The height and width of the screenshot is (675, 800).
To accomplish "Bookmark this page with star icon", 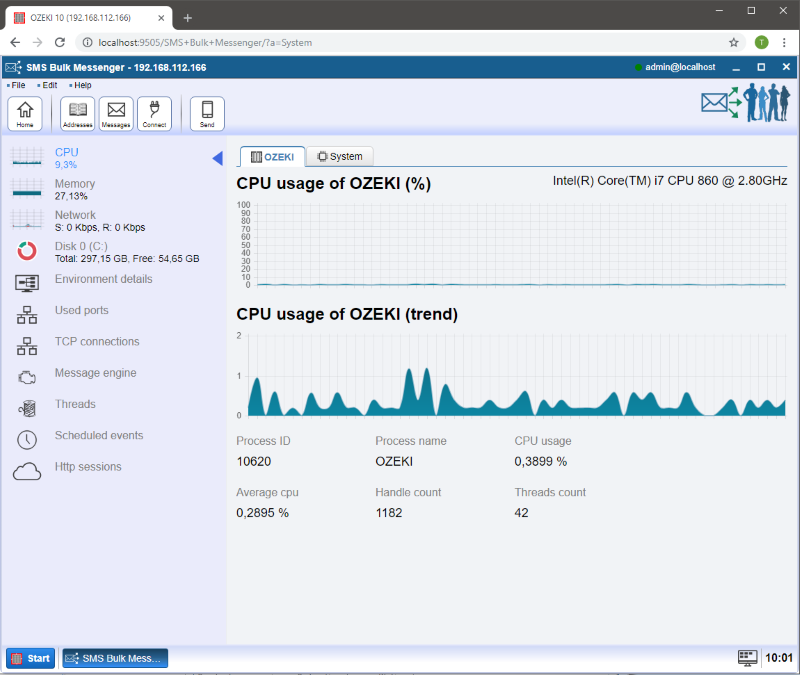I will coord(734,42).
